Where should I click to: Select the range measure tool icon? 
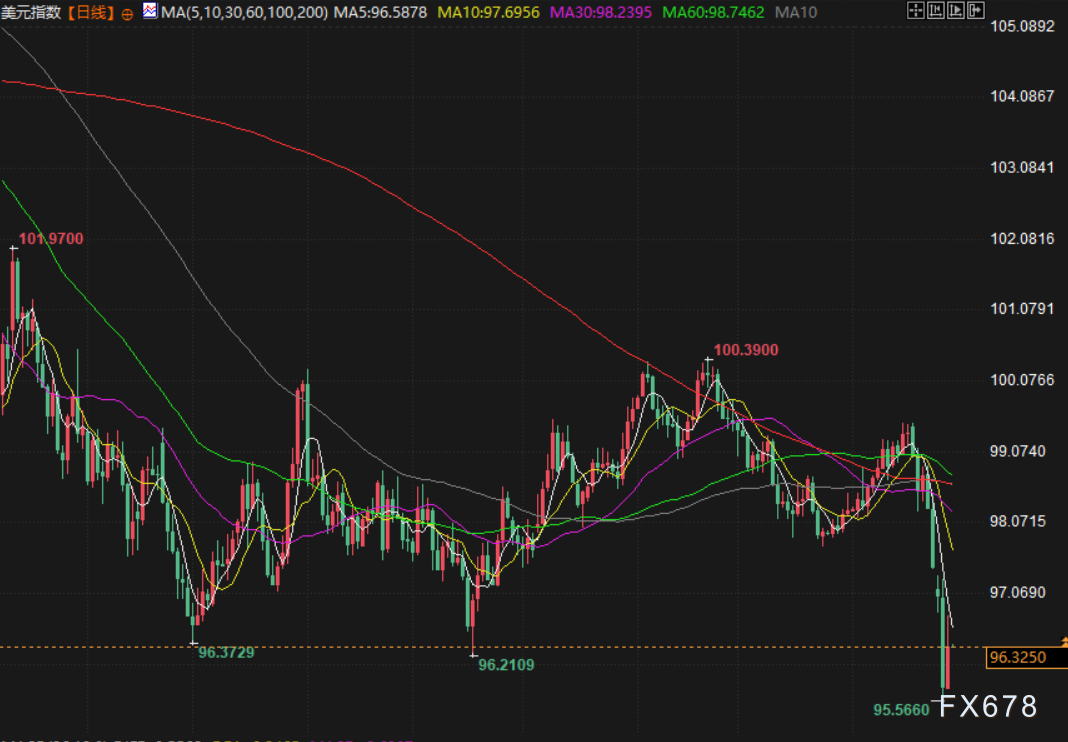tap(936, 10)
